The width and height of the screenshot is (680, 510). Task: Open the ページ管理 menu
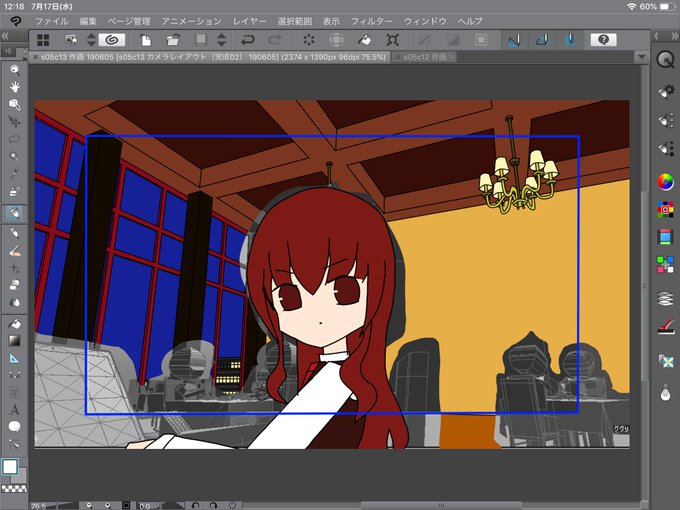click(129, 21)
